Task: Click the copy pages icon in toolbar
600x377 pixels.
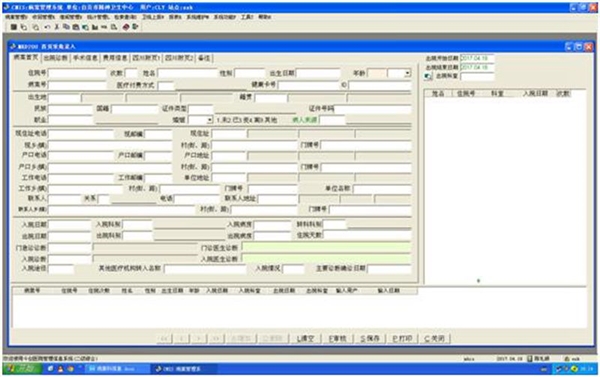Action: 66,27
